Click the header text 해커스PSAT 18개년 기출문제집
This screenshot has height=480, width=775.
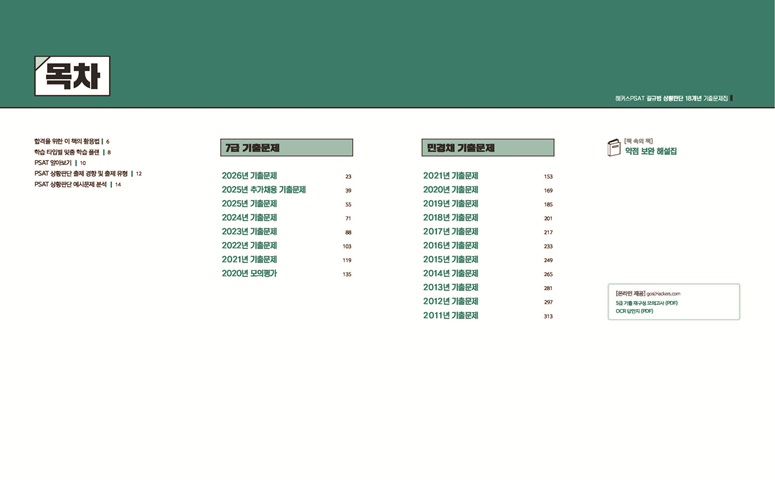tap(672, 98)
